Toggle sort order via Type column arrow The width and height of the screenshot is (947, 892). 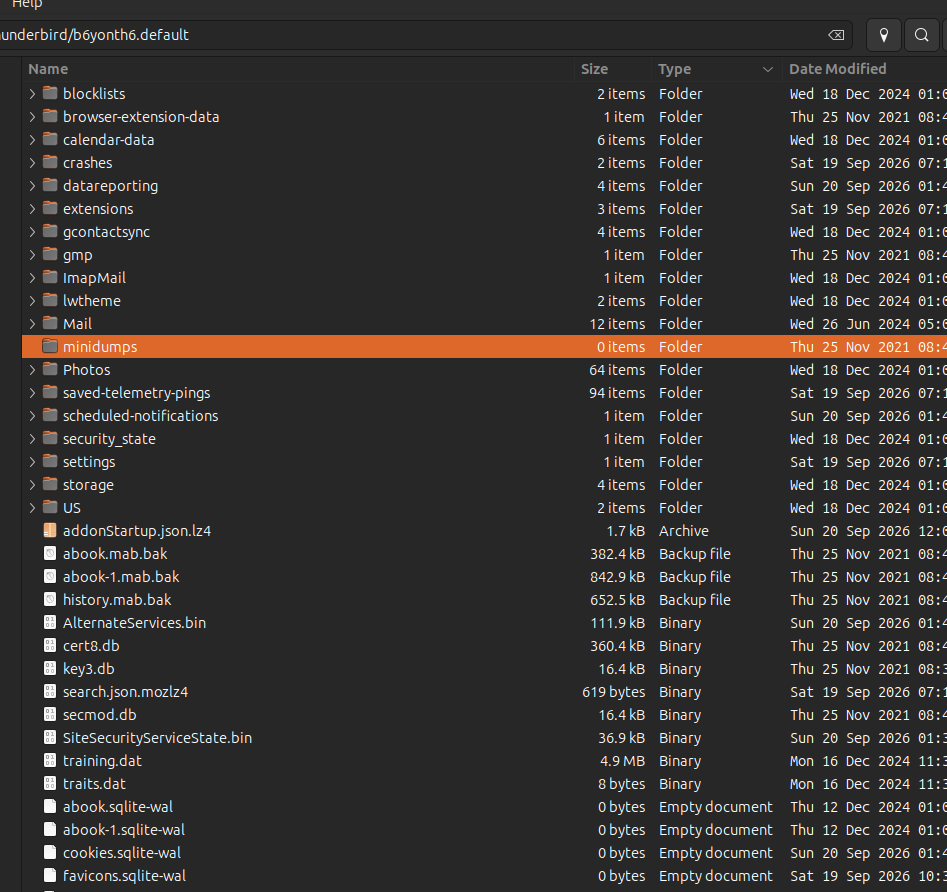point(768,69)
